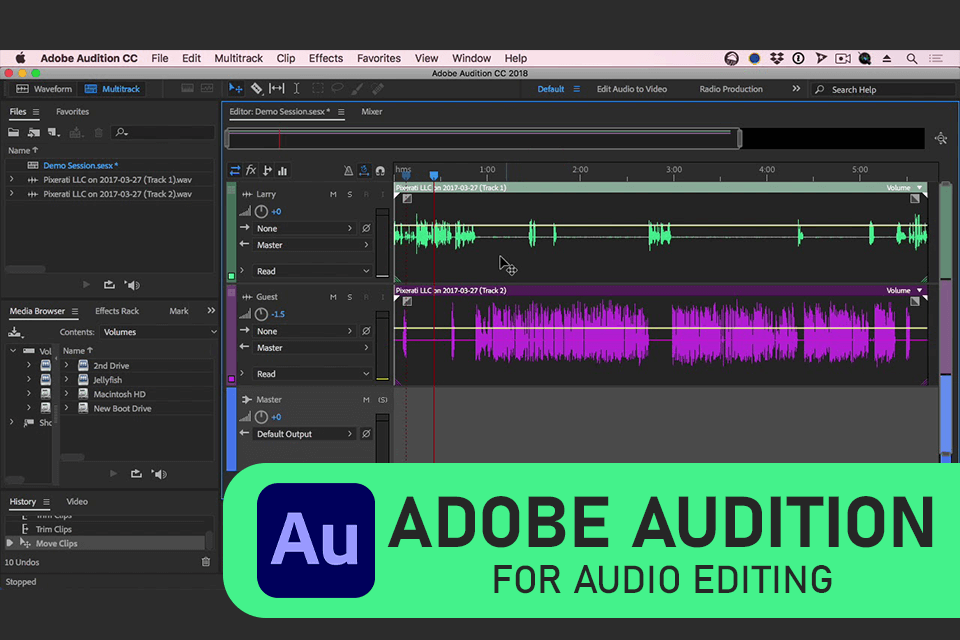Click the blue playhead marker on timeline
Viewport: 960px width, 640px height.
(x=433, y=176)
